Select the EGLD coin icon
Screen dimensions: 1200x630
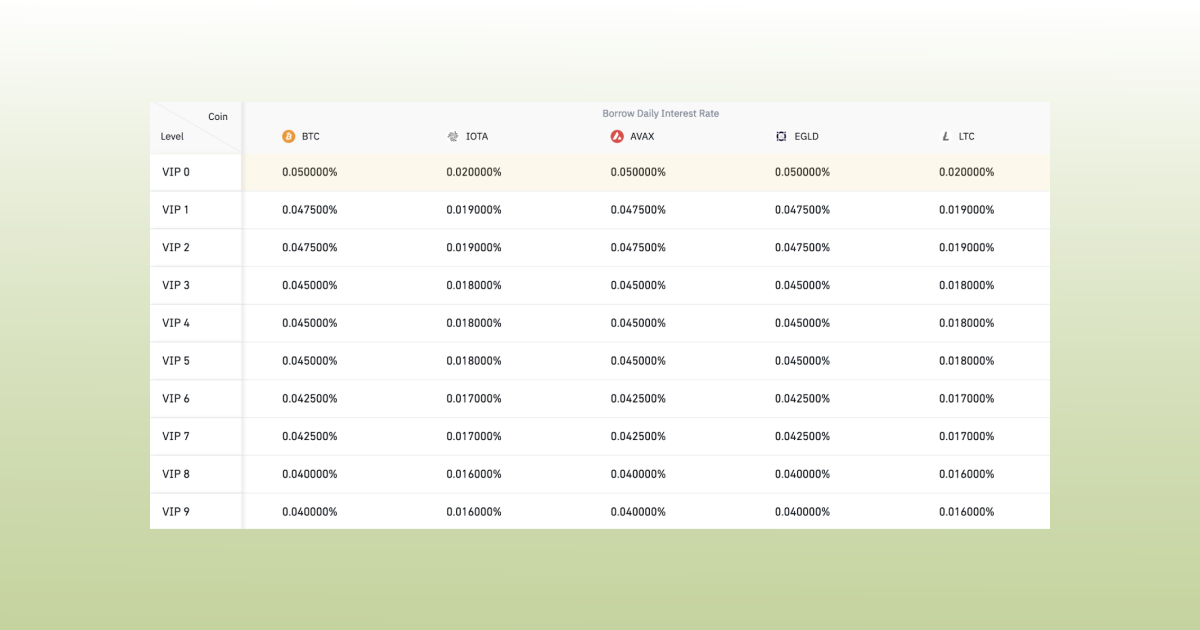click(781, 136)
